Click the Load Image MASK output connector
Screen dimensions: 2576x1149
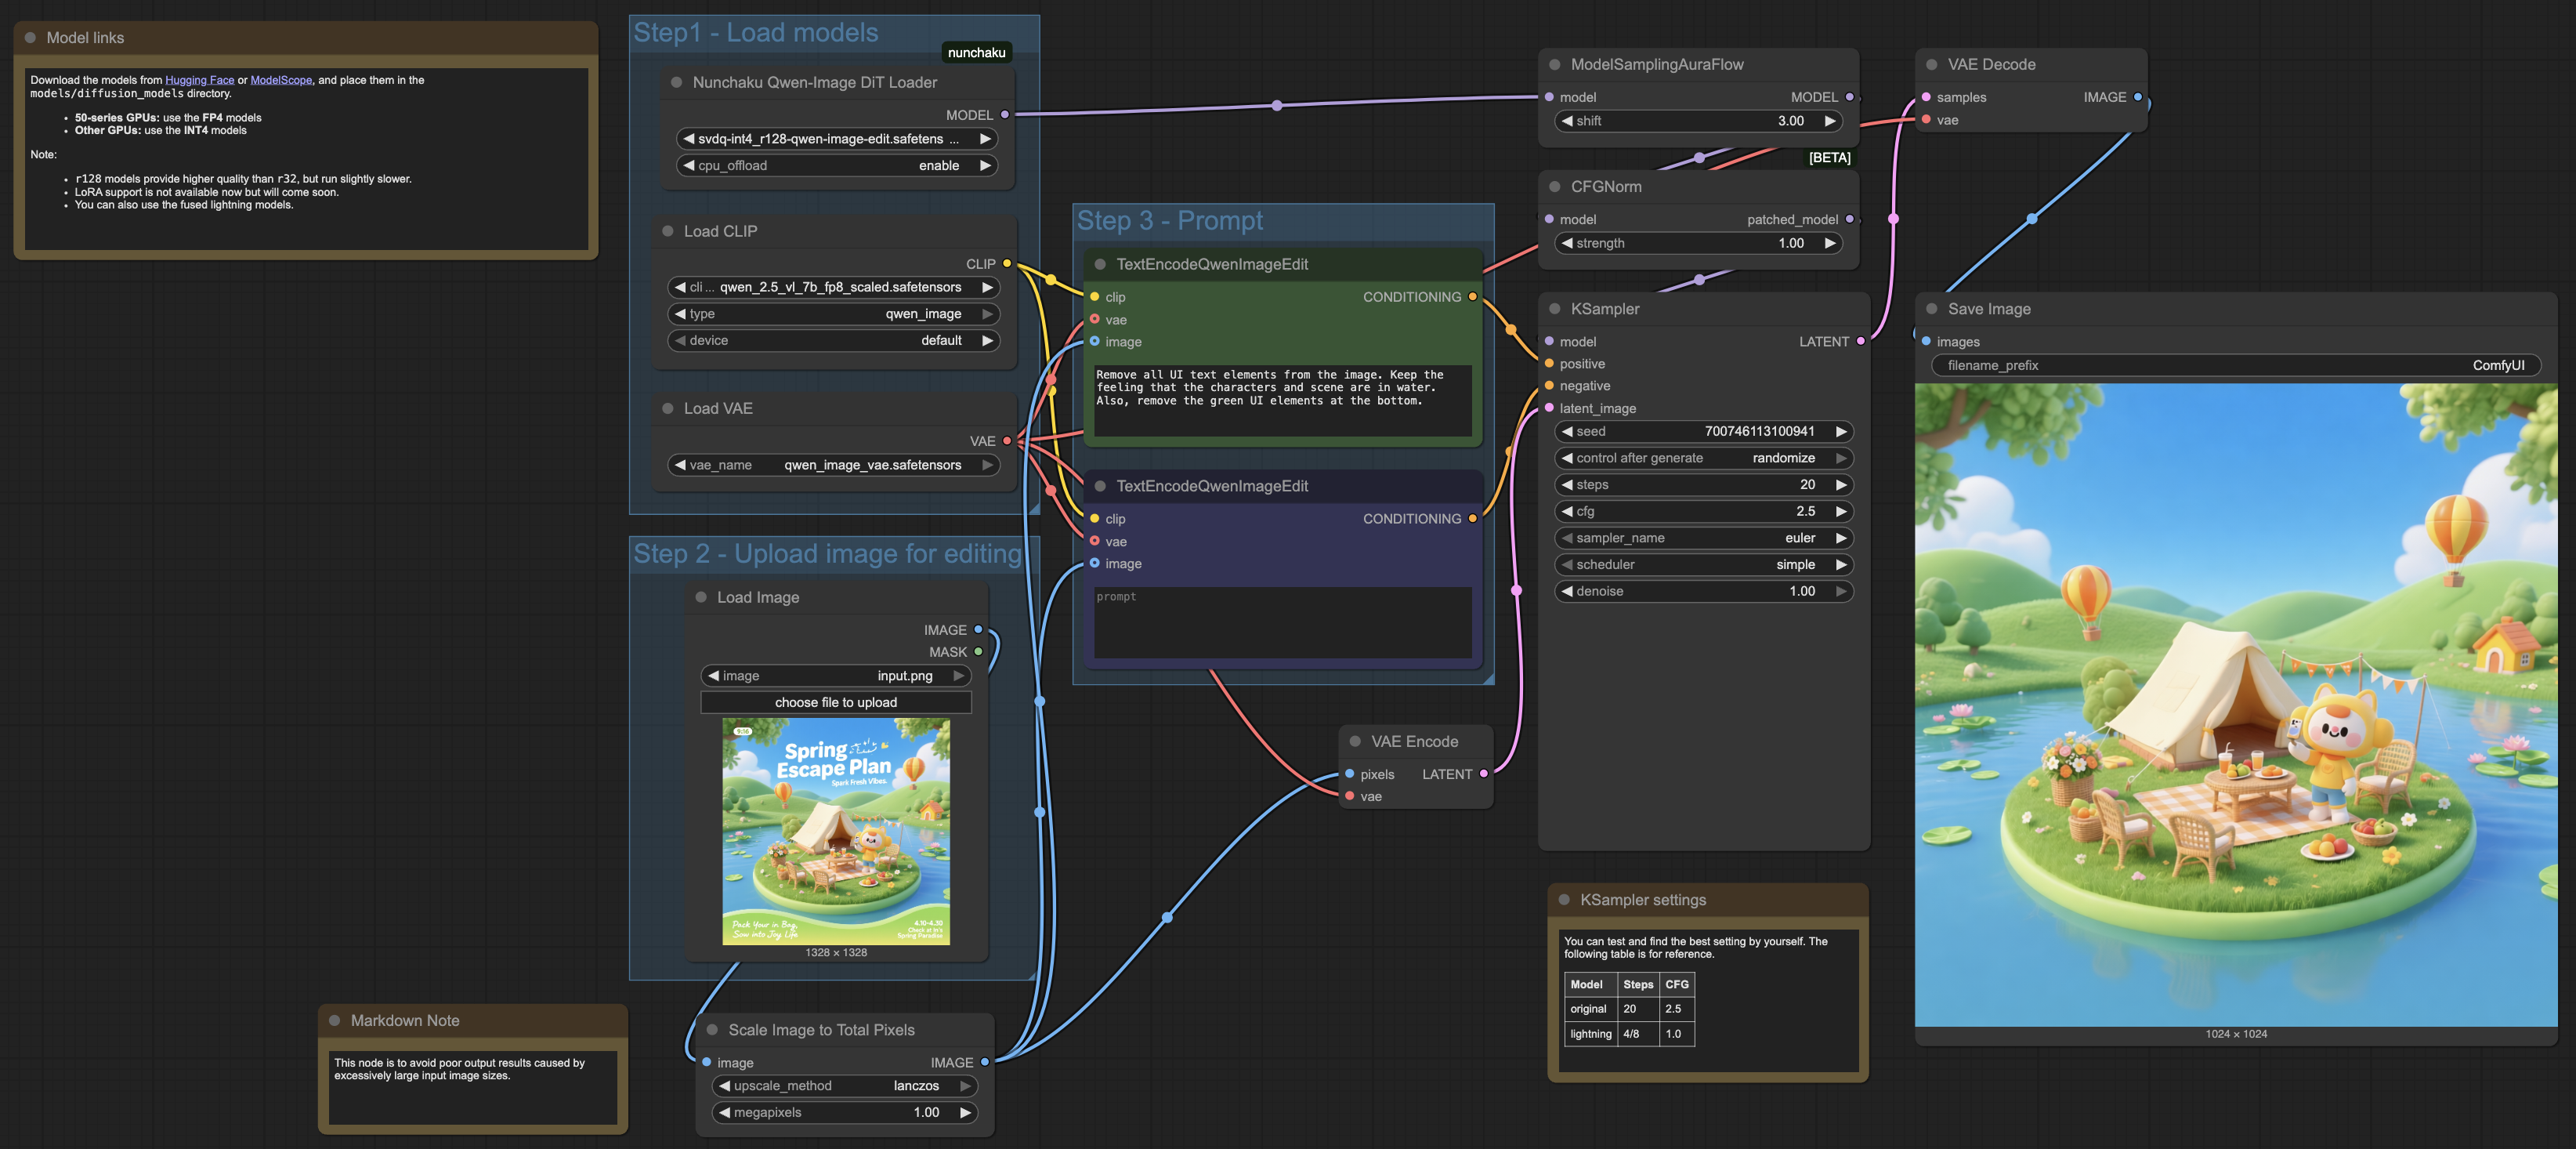[978, 652]
